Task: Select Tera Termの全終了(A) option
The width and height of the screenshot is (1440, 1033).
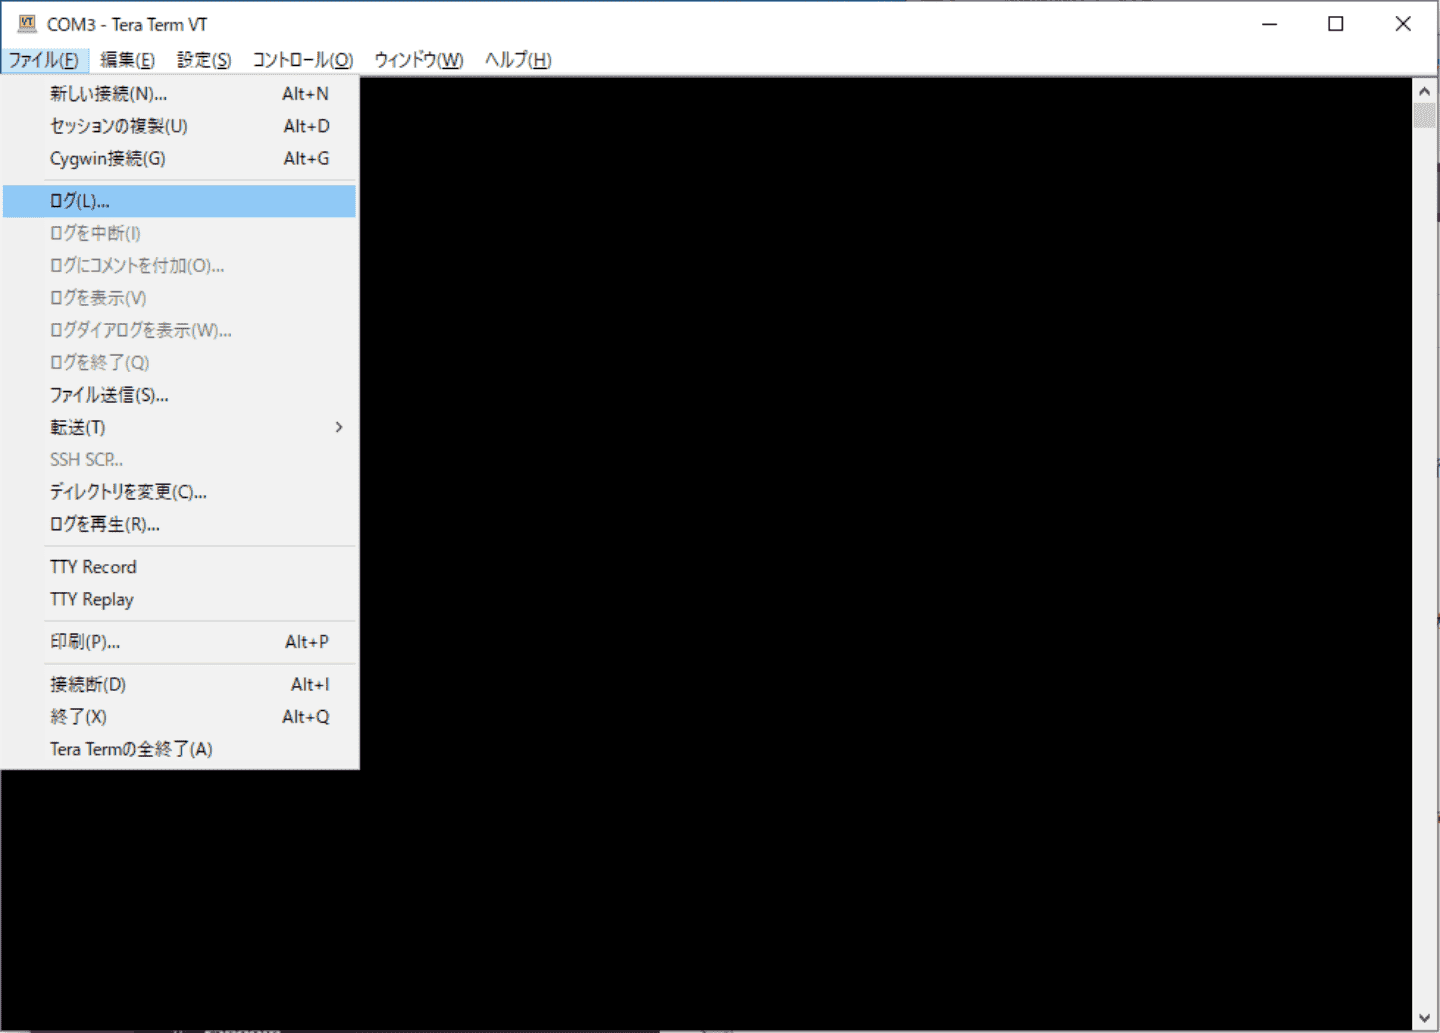Action: [x=131, y=749]
